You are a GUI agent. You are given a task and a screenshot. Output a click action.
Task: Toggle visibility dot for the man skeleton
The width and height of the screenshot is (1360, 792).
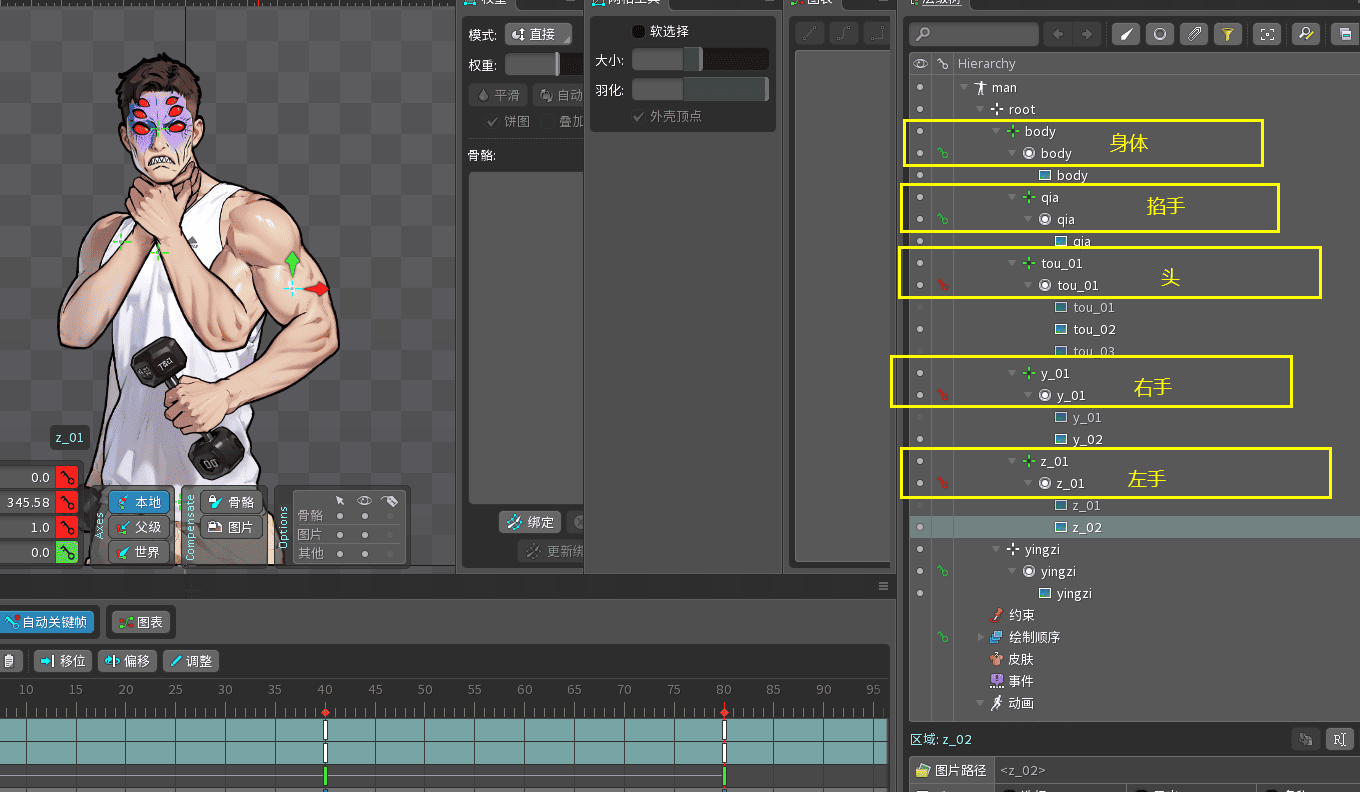tap(920, 87)
